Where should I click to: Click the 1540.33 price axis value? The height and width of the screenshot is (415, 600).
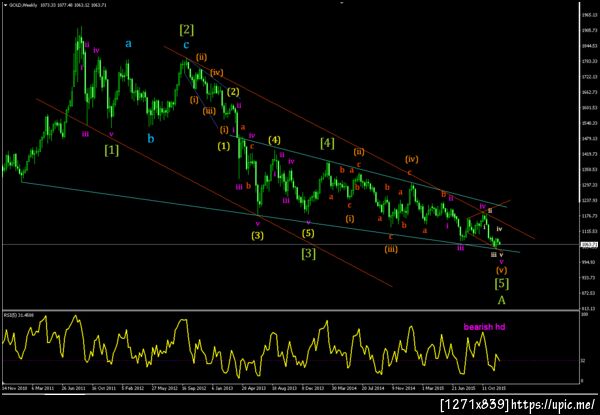point(588,123)
